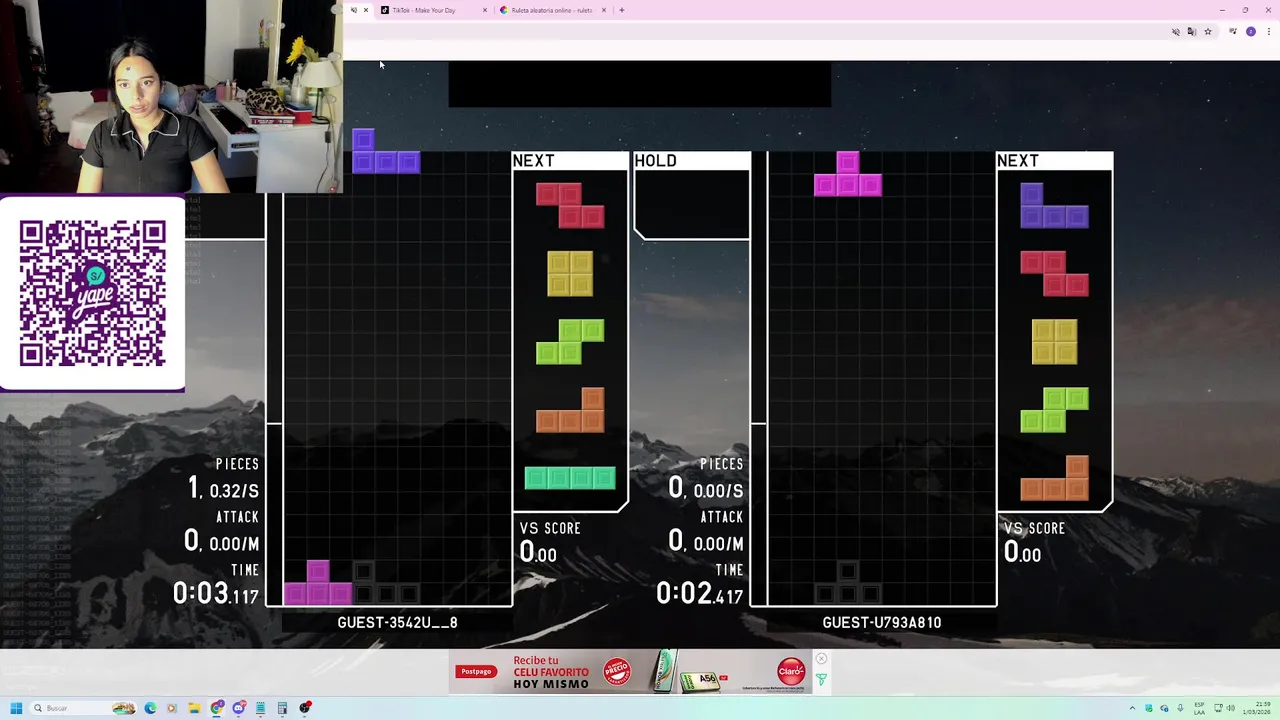Open the network icon in system tray

pyautogui.click(x=1217, y=708)
